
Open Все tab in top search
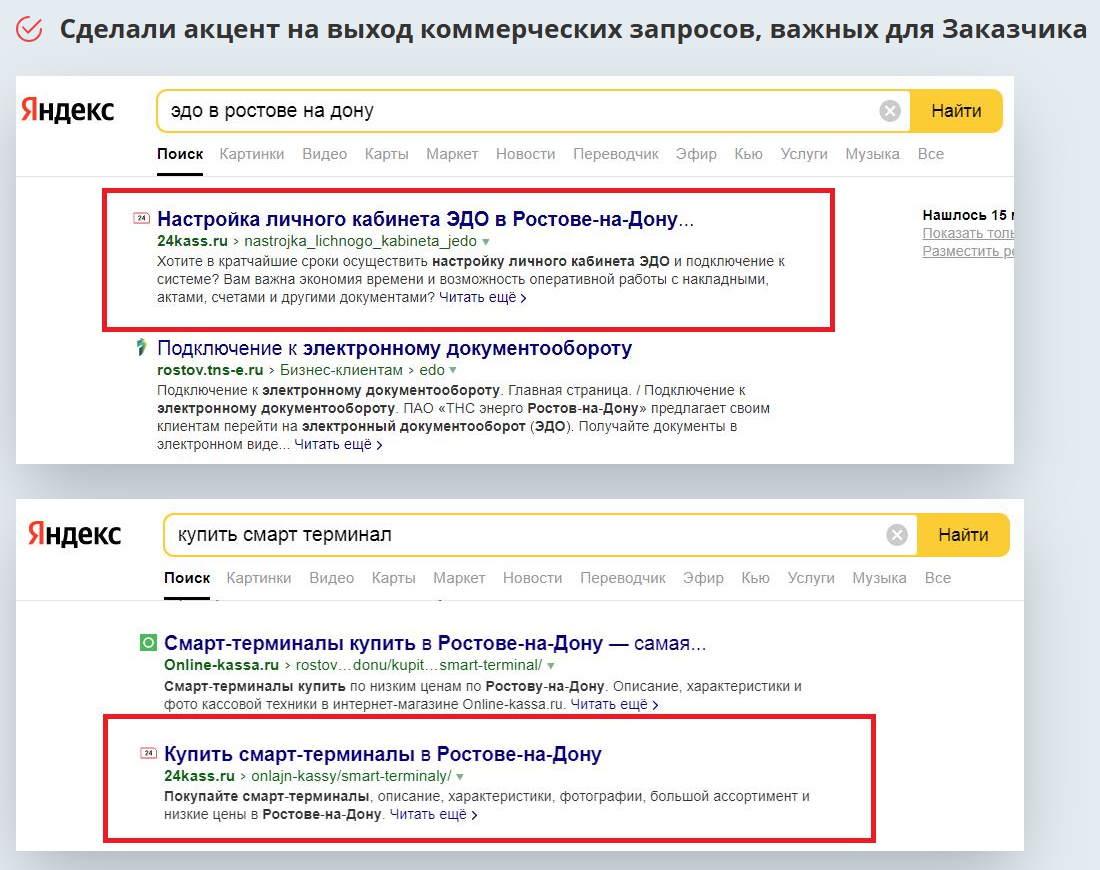pos(931,154)
